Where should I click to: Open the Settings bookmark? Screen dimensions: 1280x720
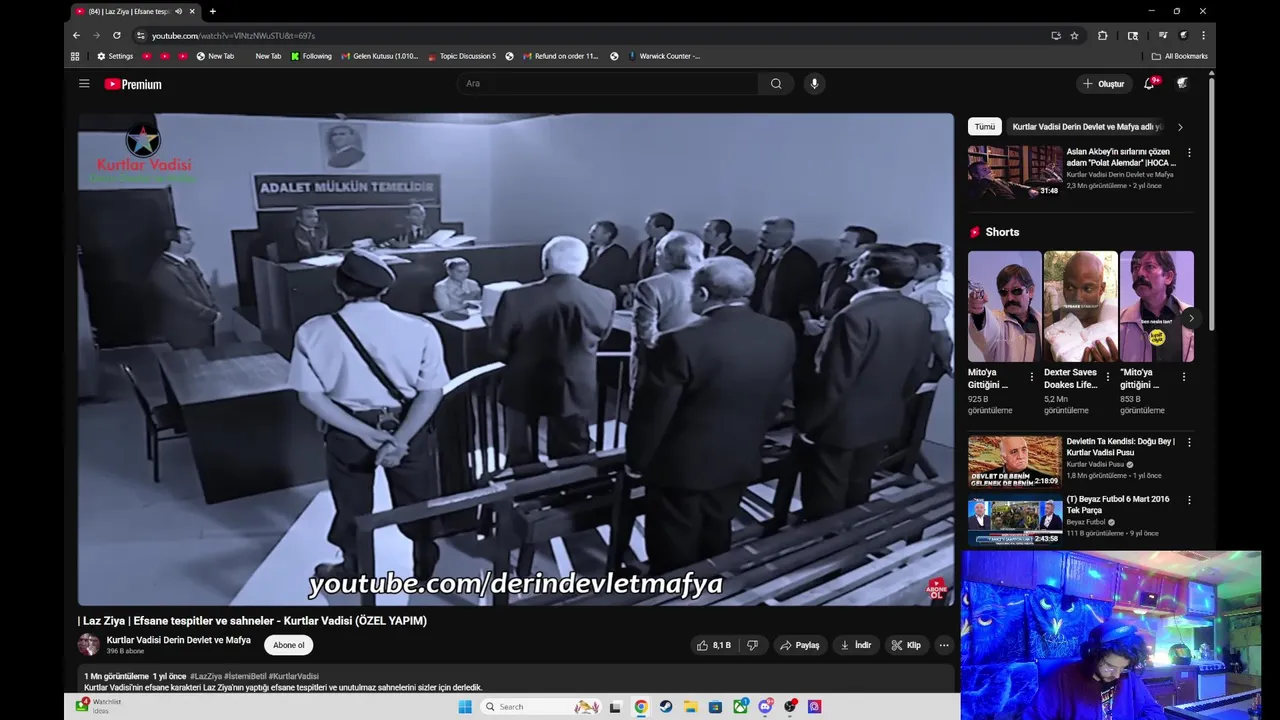click(115, 56)
